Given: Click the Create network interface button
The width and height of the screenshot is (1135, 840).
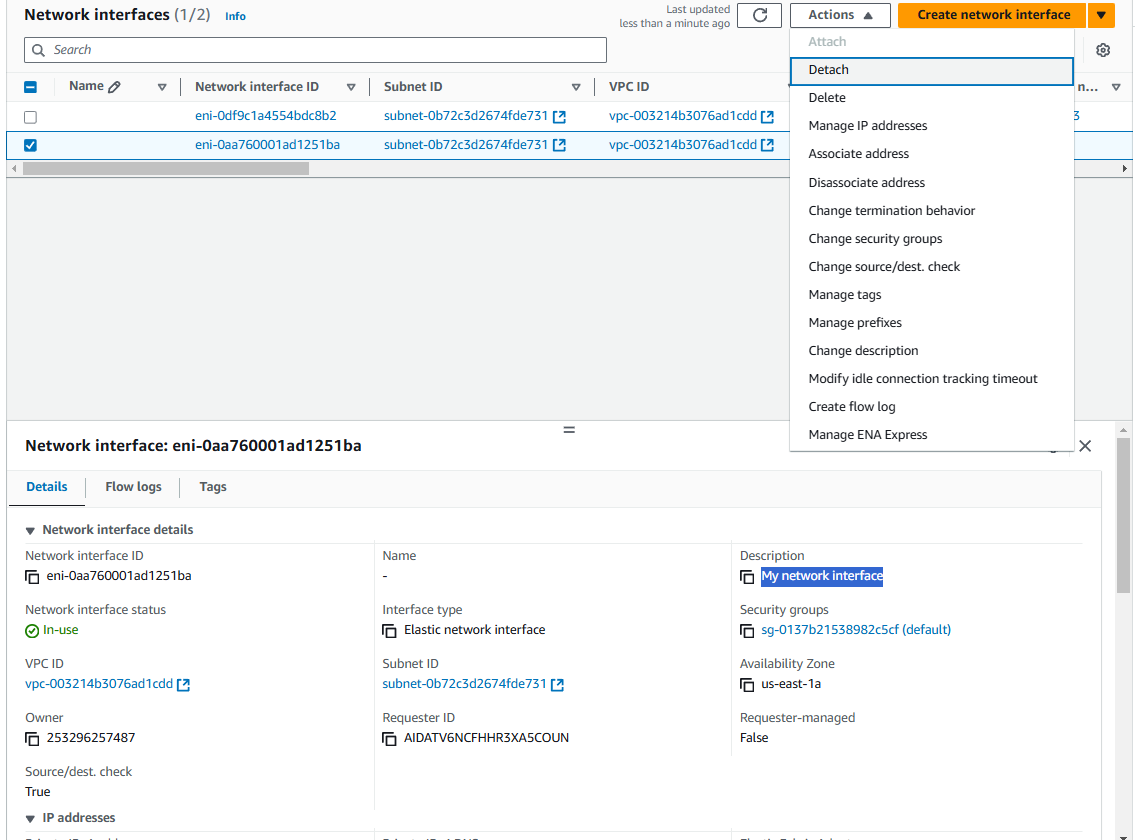Looking at the screenshot, I should [989, 15].
